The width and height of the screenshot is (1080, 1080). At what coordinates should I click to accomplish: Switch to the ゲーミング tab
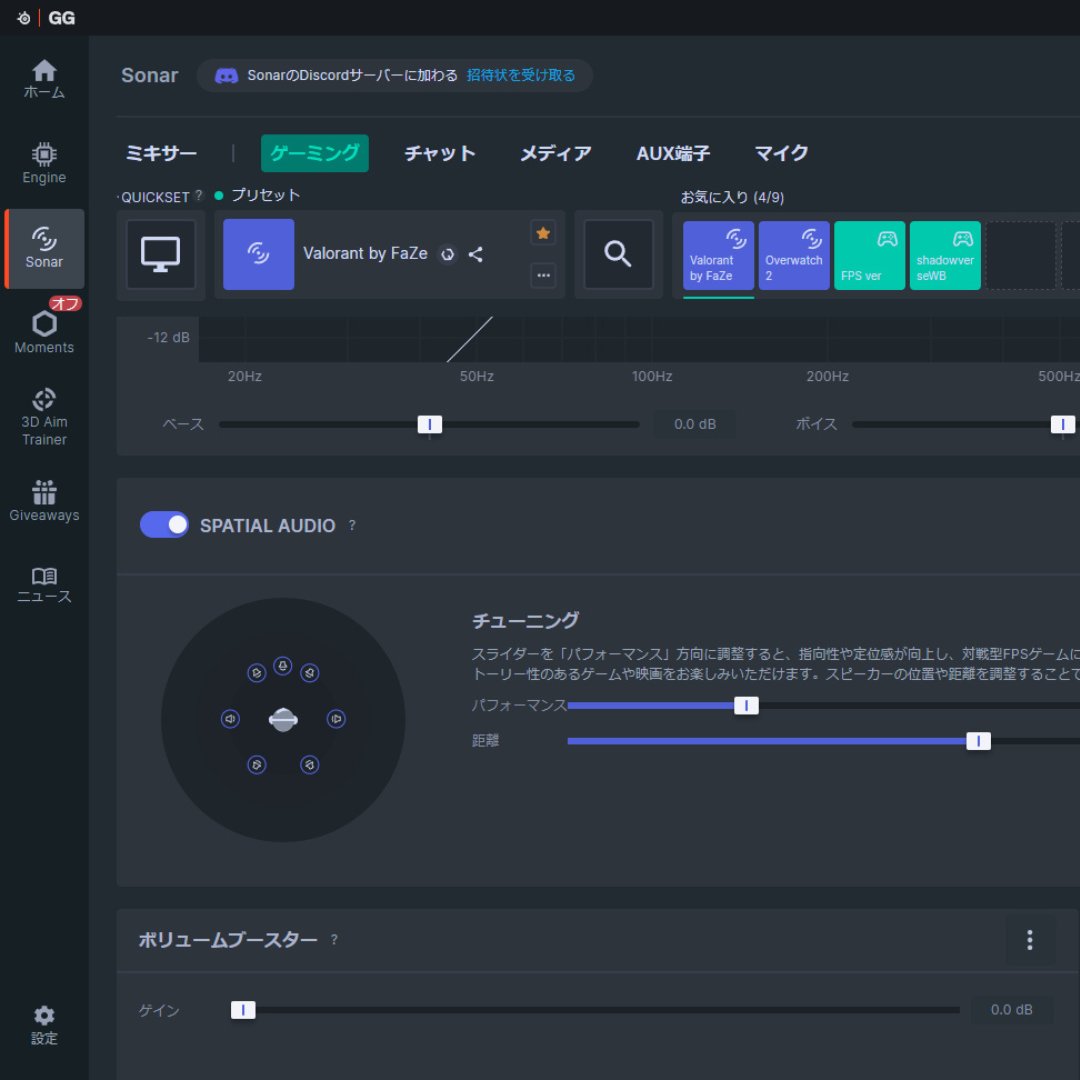coord(315,153)
